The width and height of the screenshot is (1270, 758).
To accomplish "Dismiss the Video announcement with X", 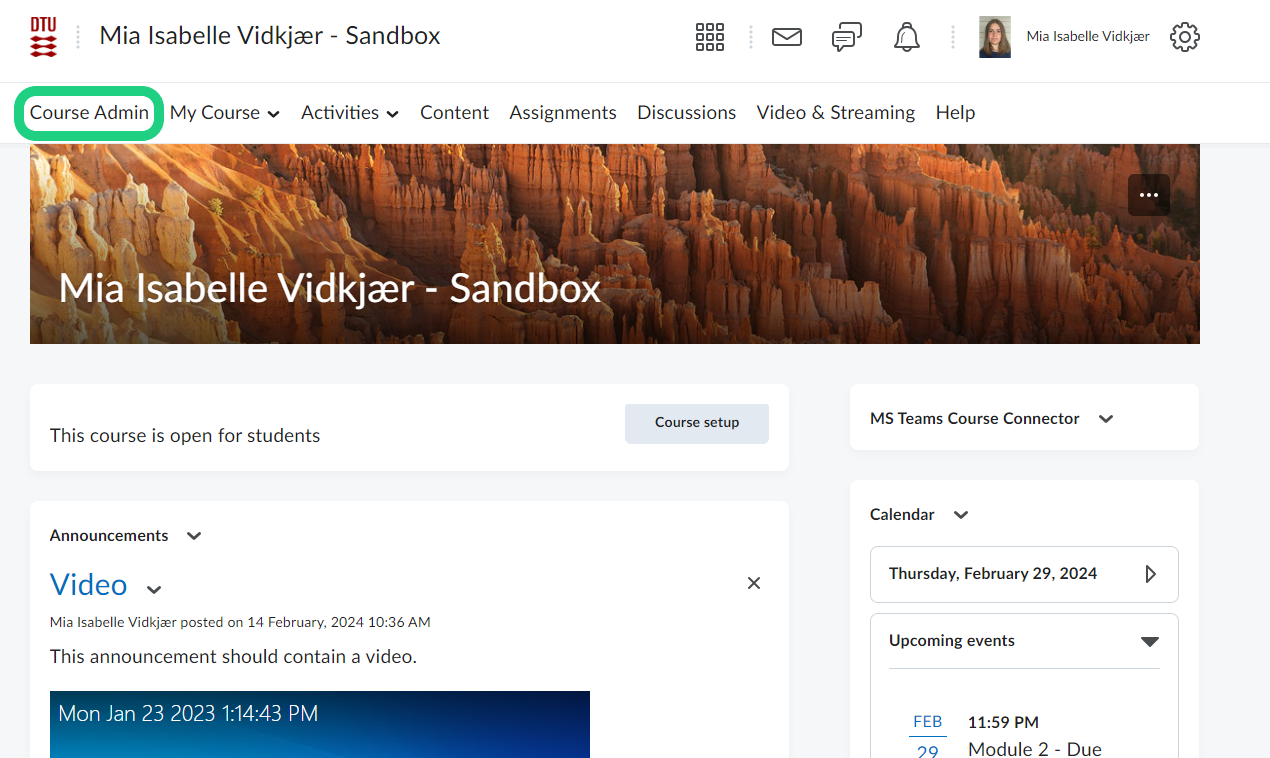I will click(754, 583).
